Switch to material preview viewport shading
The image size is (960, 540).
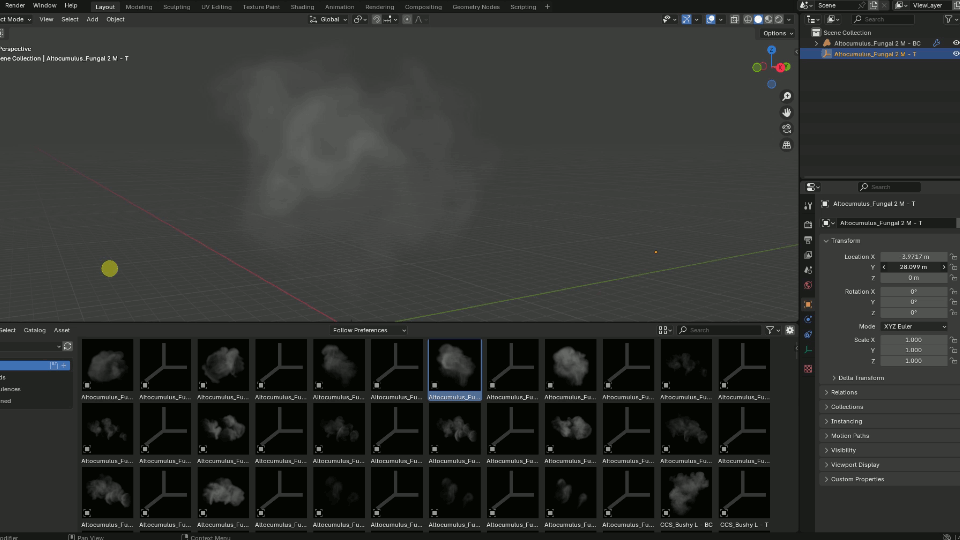coord(768,20)
